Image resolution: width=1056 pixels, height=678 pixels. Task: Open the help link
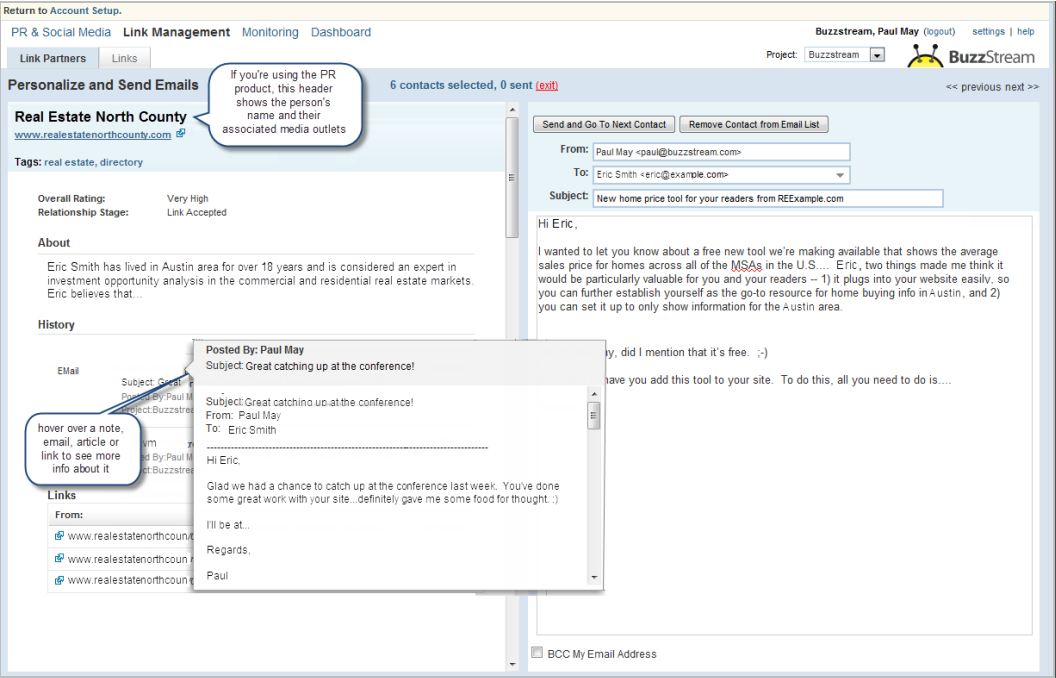1026,32
